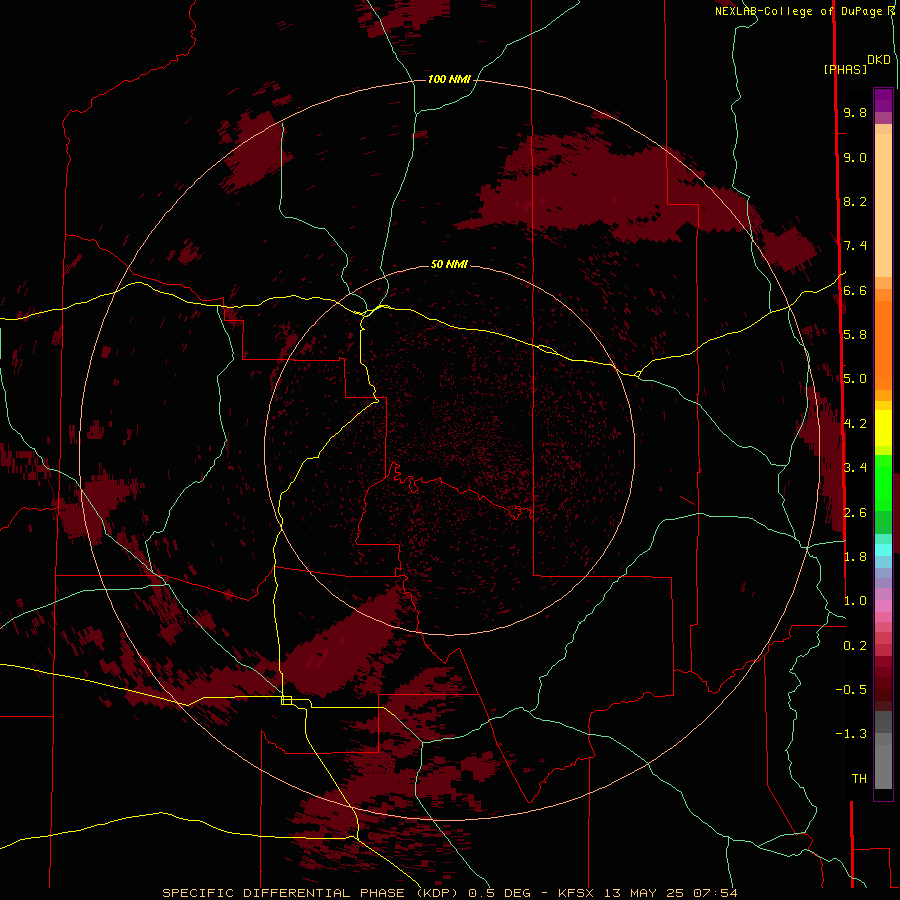Screen dimensions: 900x900
Task: Click the 0.5 DEG elevation text in the caption
Action: (x=502, y=893)
